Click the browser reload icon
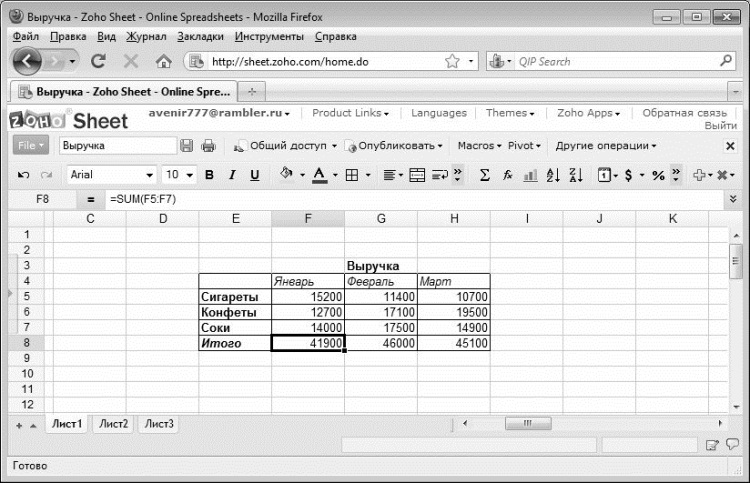 99,61
